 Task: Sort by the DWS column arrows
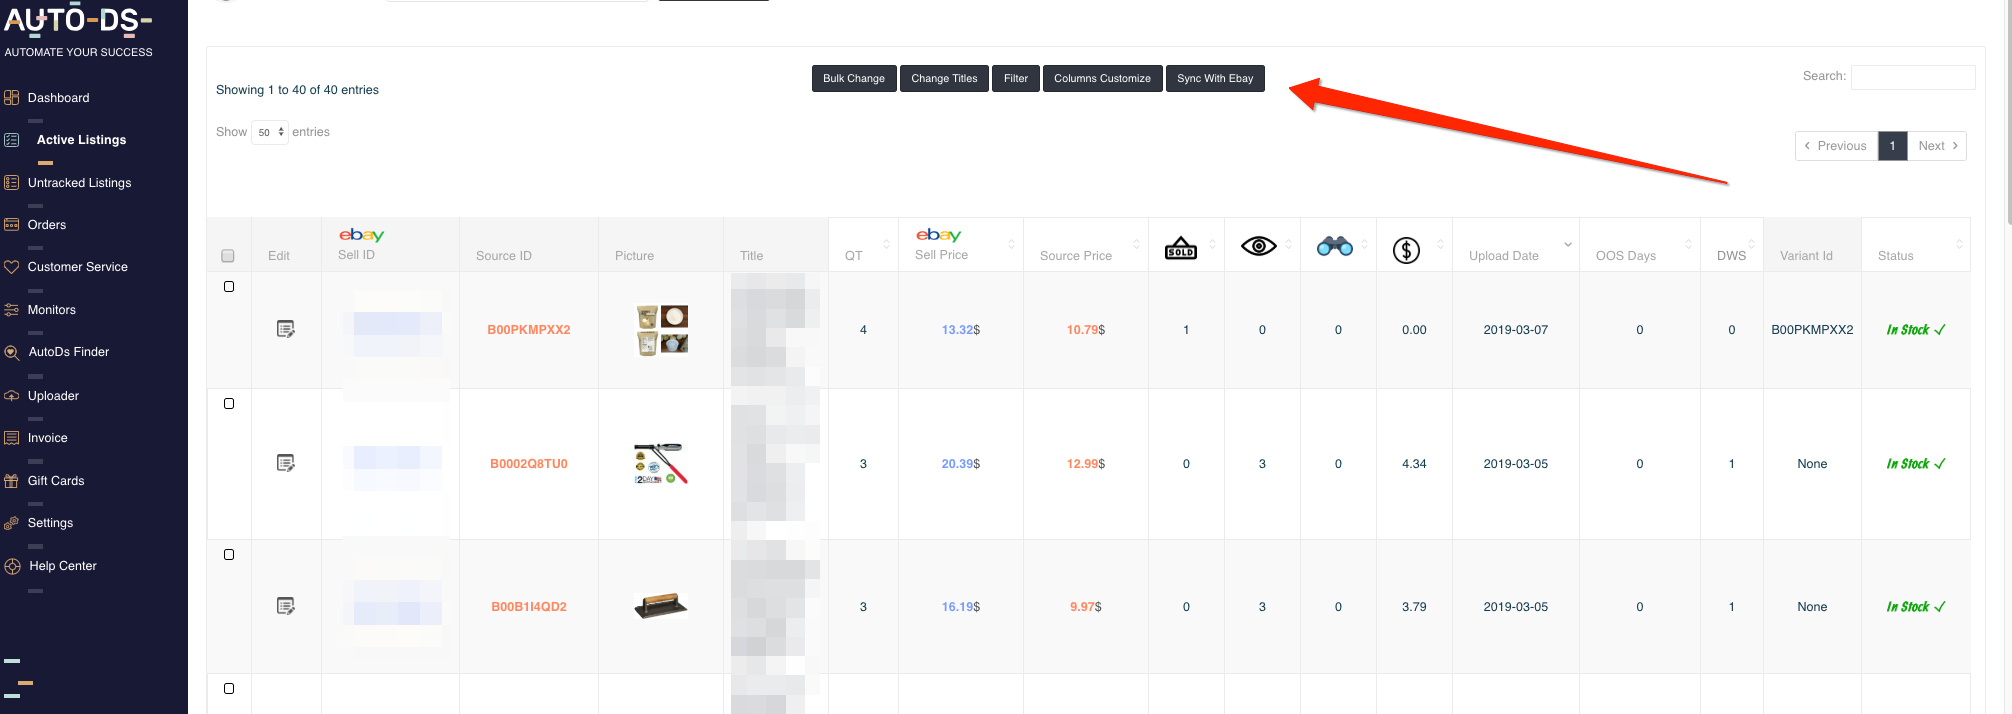(x=1751, y=245)
